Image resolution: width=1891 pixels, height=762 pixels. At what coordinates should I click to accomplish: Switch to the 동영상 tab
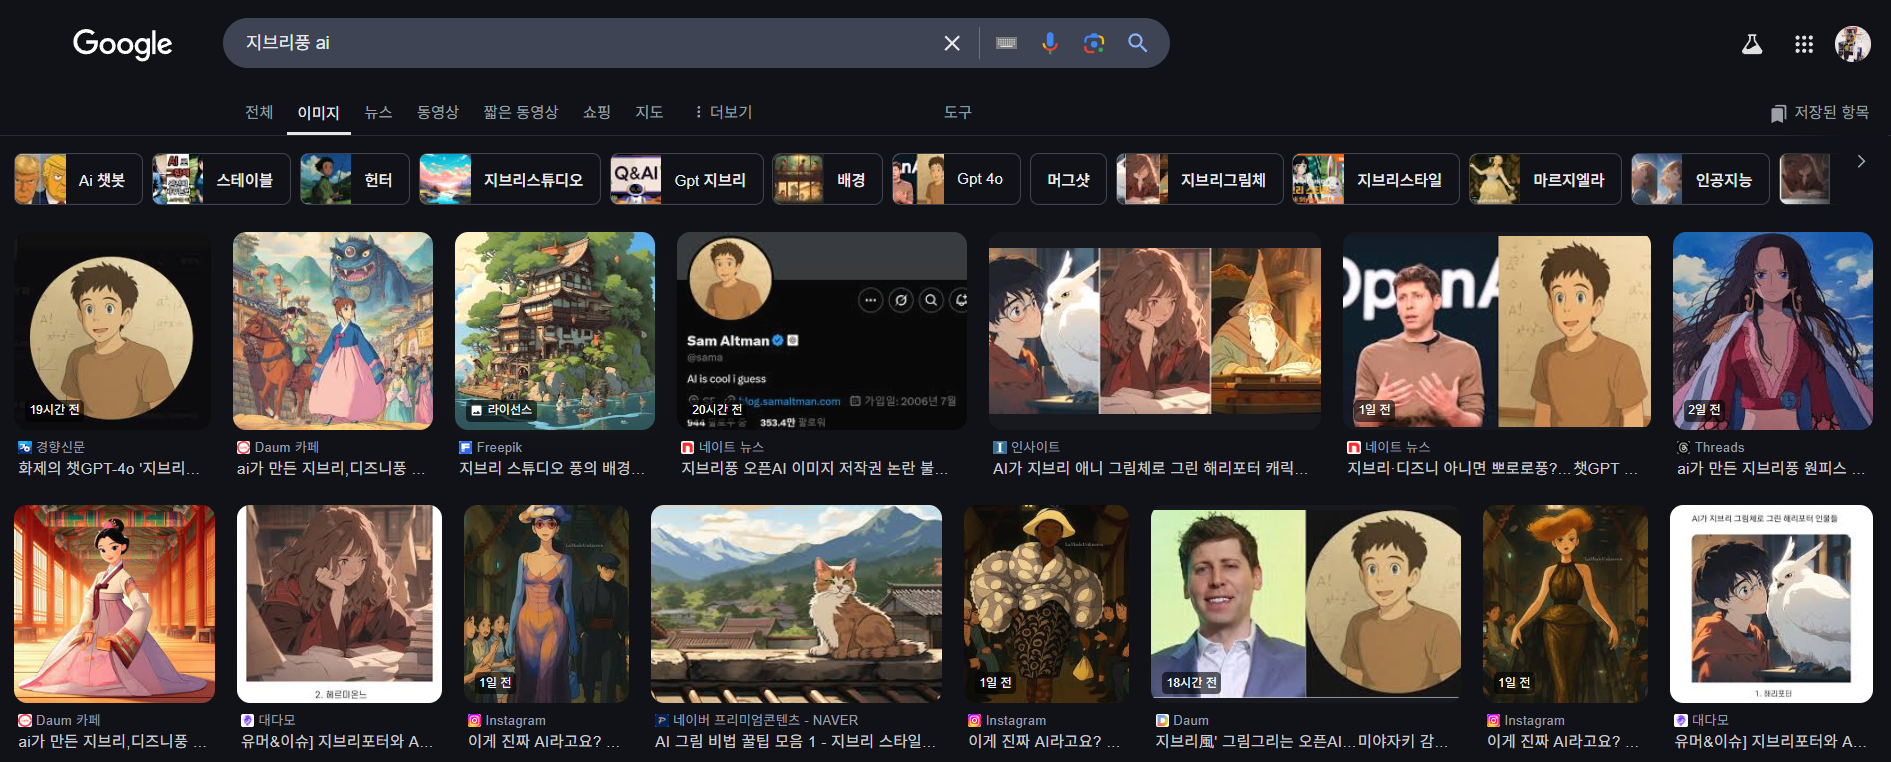pos(438,112)
